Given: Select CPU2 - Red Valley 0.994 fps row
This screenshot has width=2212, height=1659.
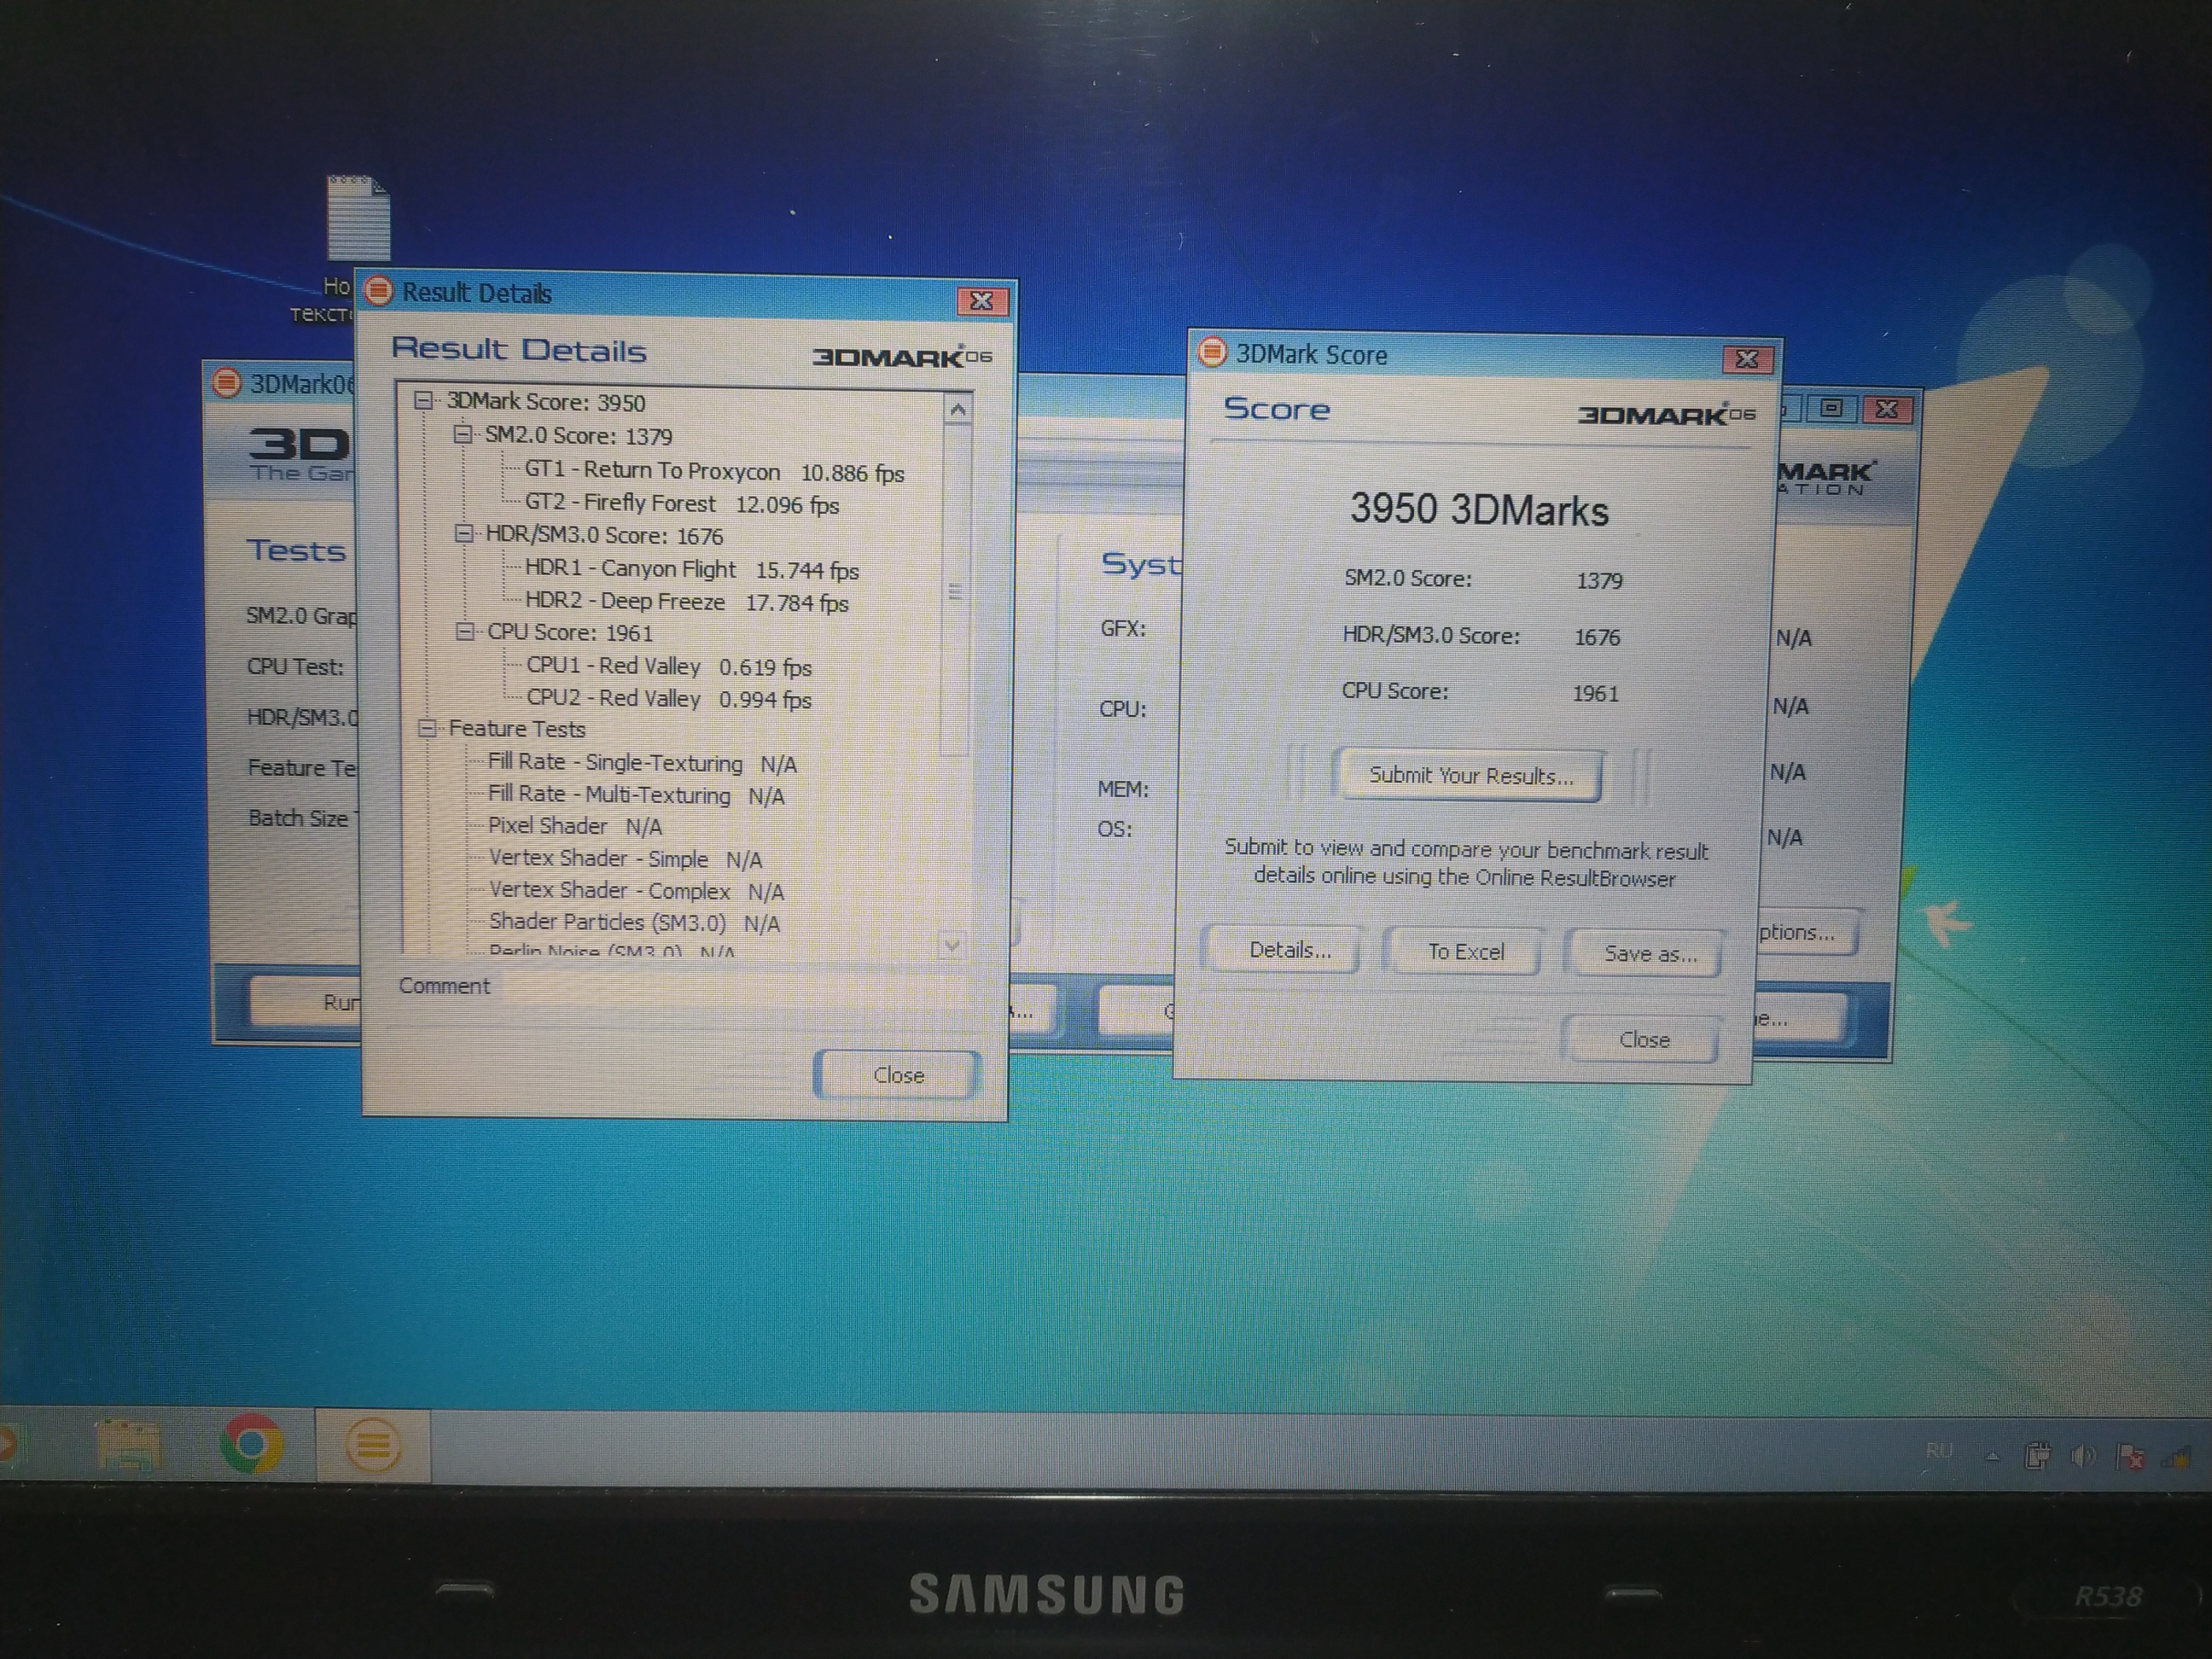Looking at the screenshot, I should pos(669,699).
